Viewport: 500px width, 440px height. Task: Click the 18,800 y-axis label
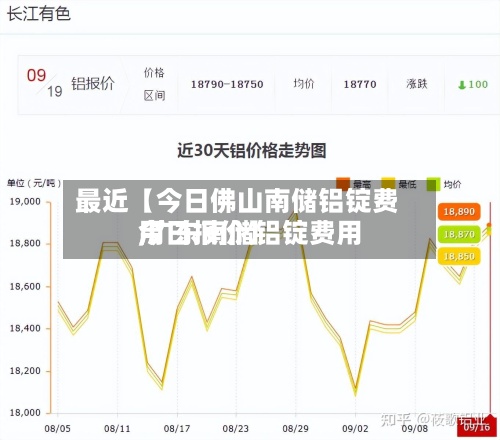(25, 244)
